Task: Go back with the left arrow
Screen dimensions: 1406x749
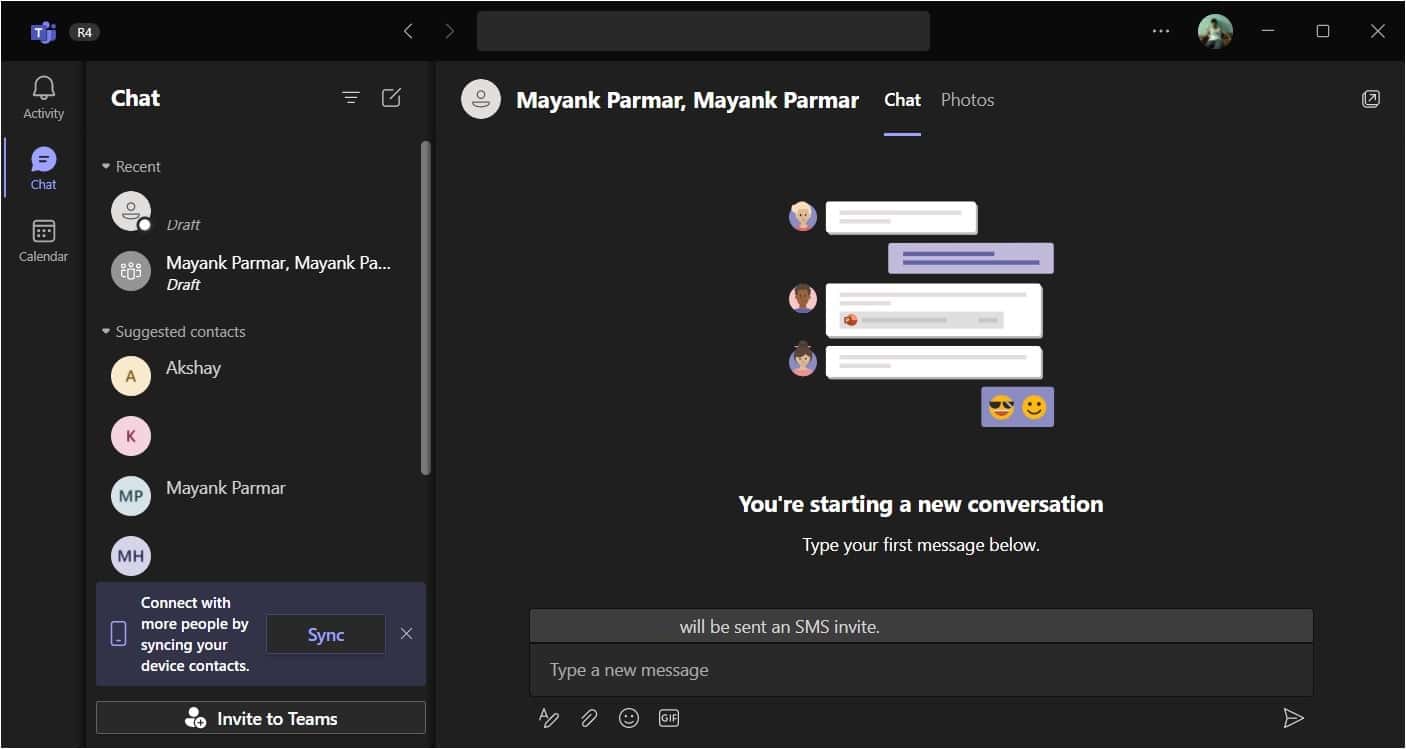Action: (408, 31)
